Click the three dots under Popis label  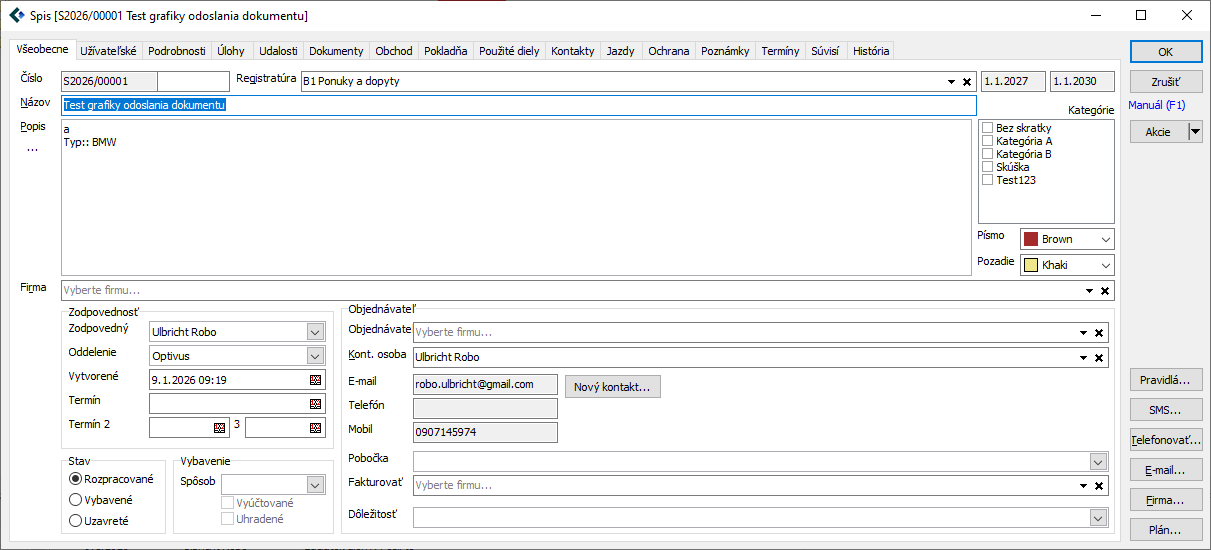tap(32, 150)
